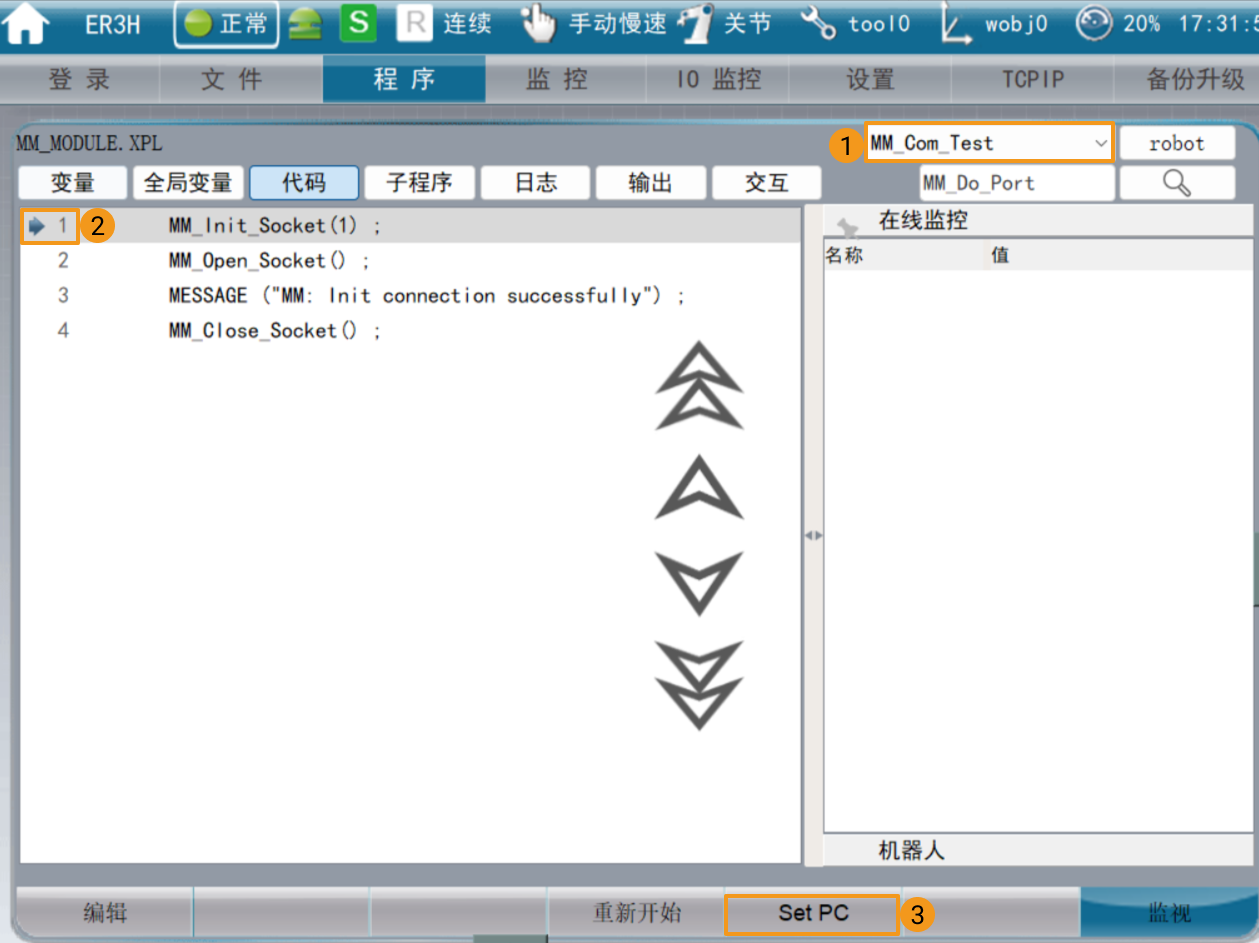The width and height of the screenshot is (1259, 943).
Task: Select line 2 MM_Open_Socket()
Action: pos(410,261)
